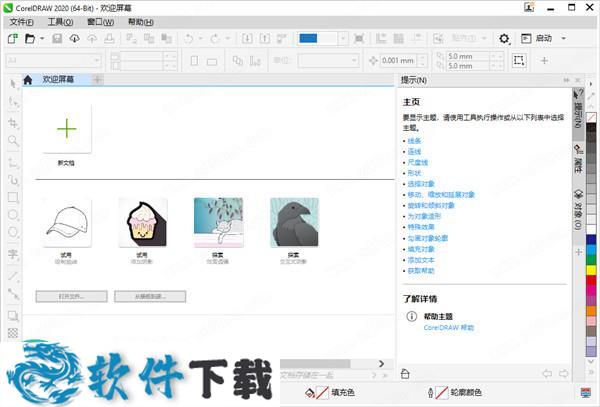Viewport: 600px width, 407px height.
Task: Click the cloud download icon
Action: 75,39
